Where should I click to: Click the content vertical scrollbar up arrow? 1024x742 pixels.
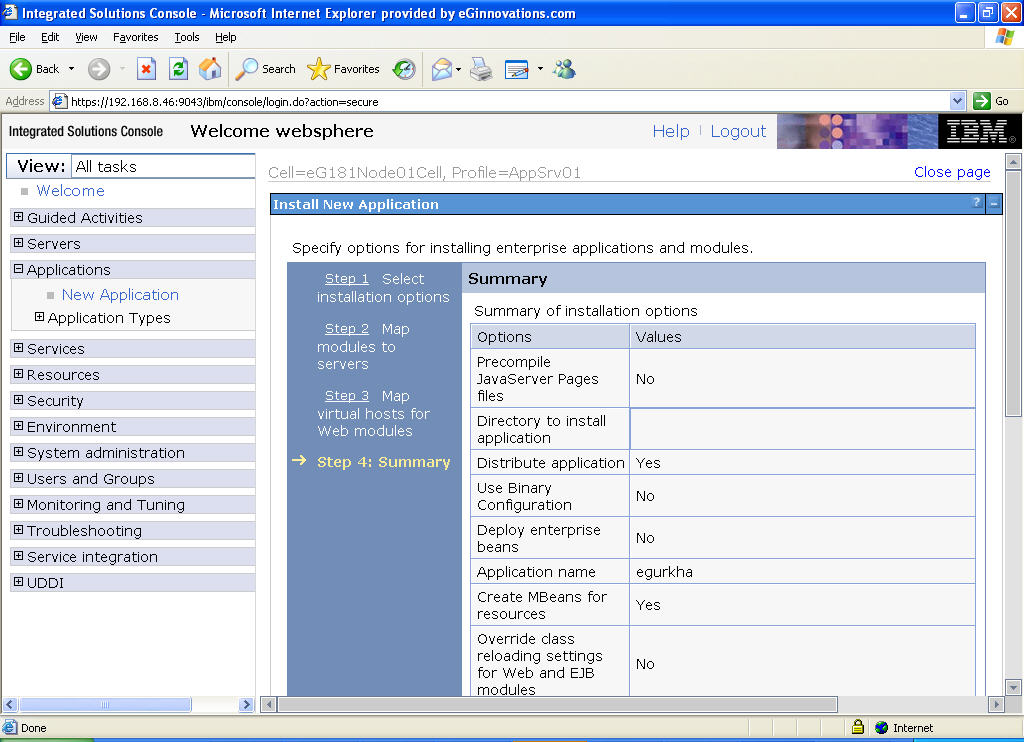coord(1013,161)
